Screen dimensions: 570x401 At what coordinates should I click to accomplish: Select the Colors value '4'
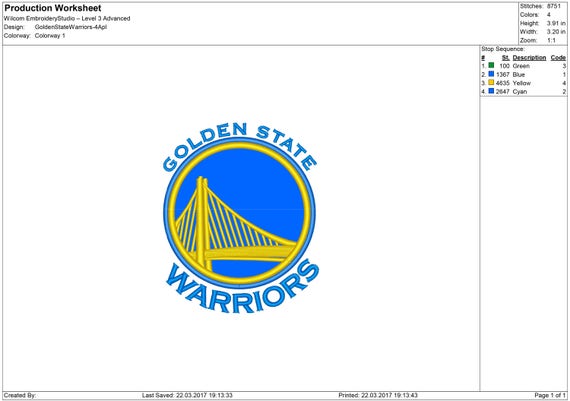(x=549, y=15)
